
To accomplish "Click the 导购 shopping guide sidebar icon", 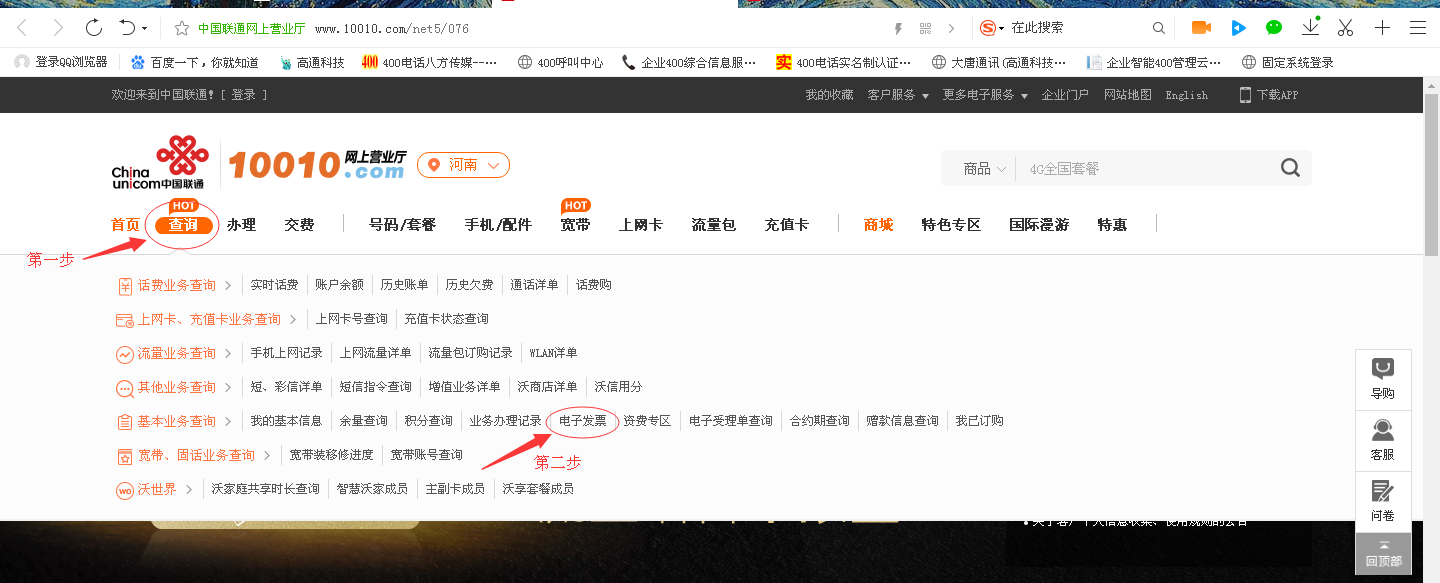I will 1383,379.
